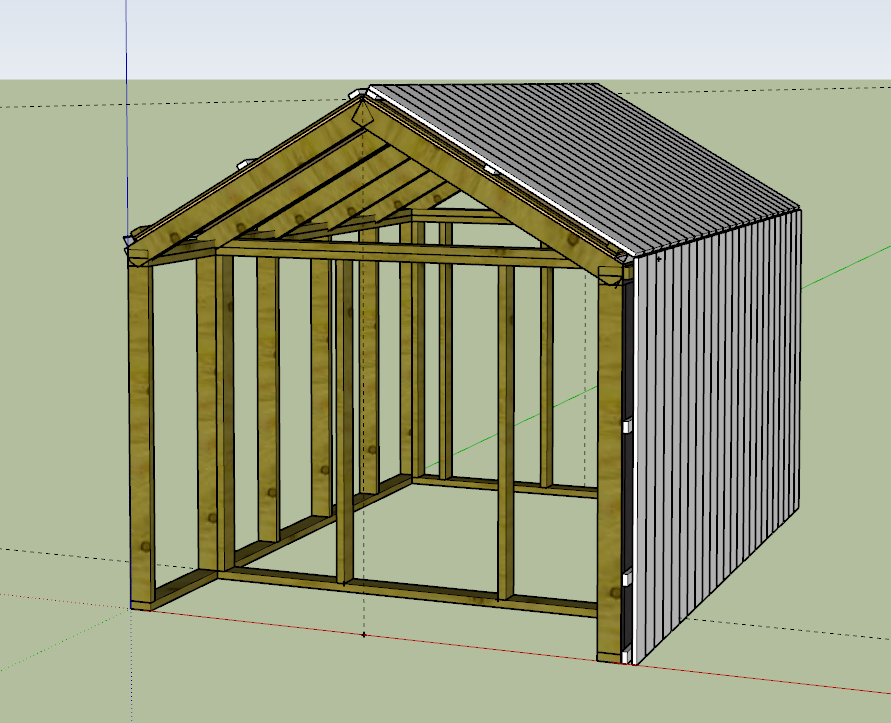Select the guide point on the red axis
Viewport: 891px width, 723px height.
(x=363, y=634)
